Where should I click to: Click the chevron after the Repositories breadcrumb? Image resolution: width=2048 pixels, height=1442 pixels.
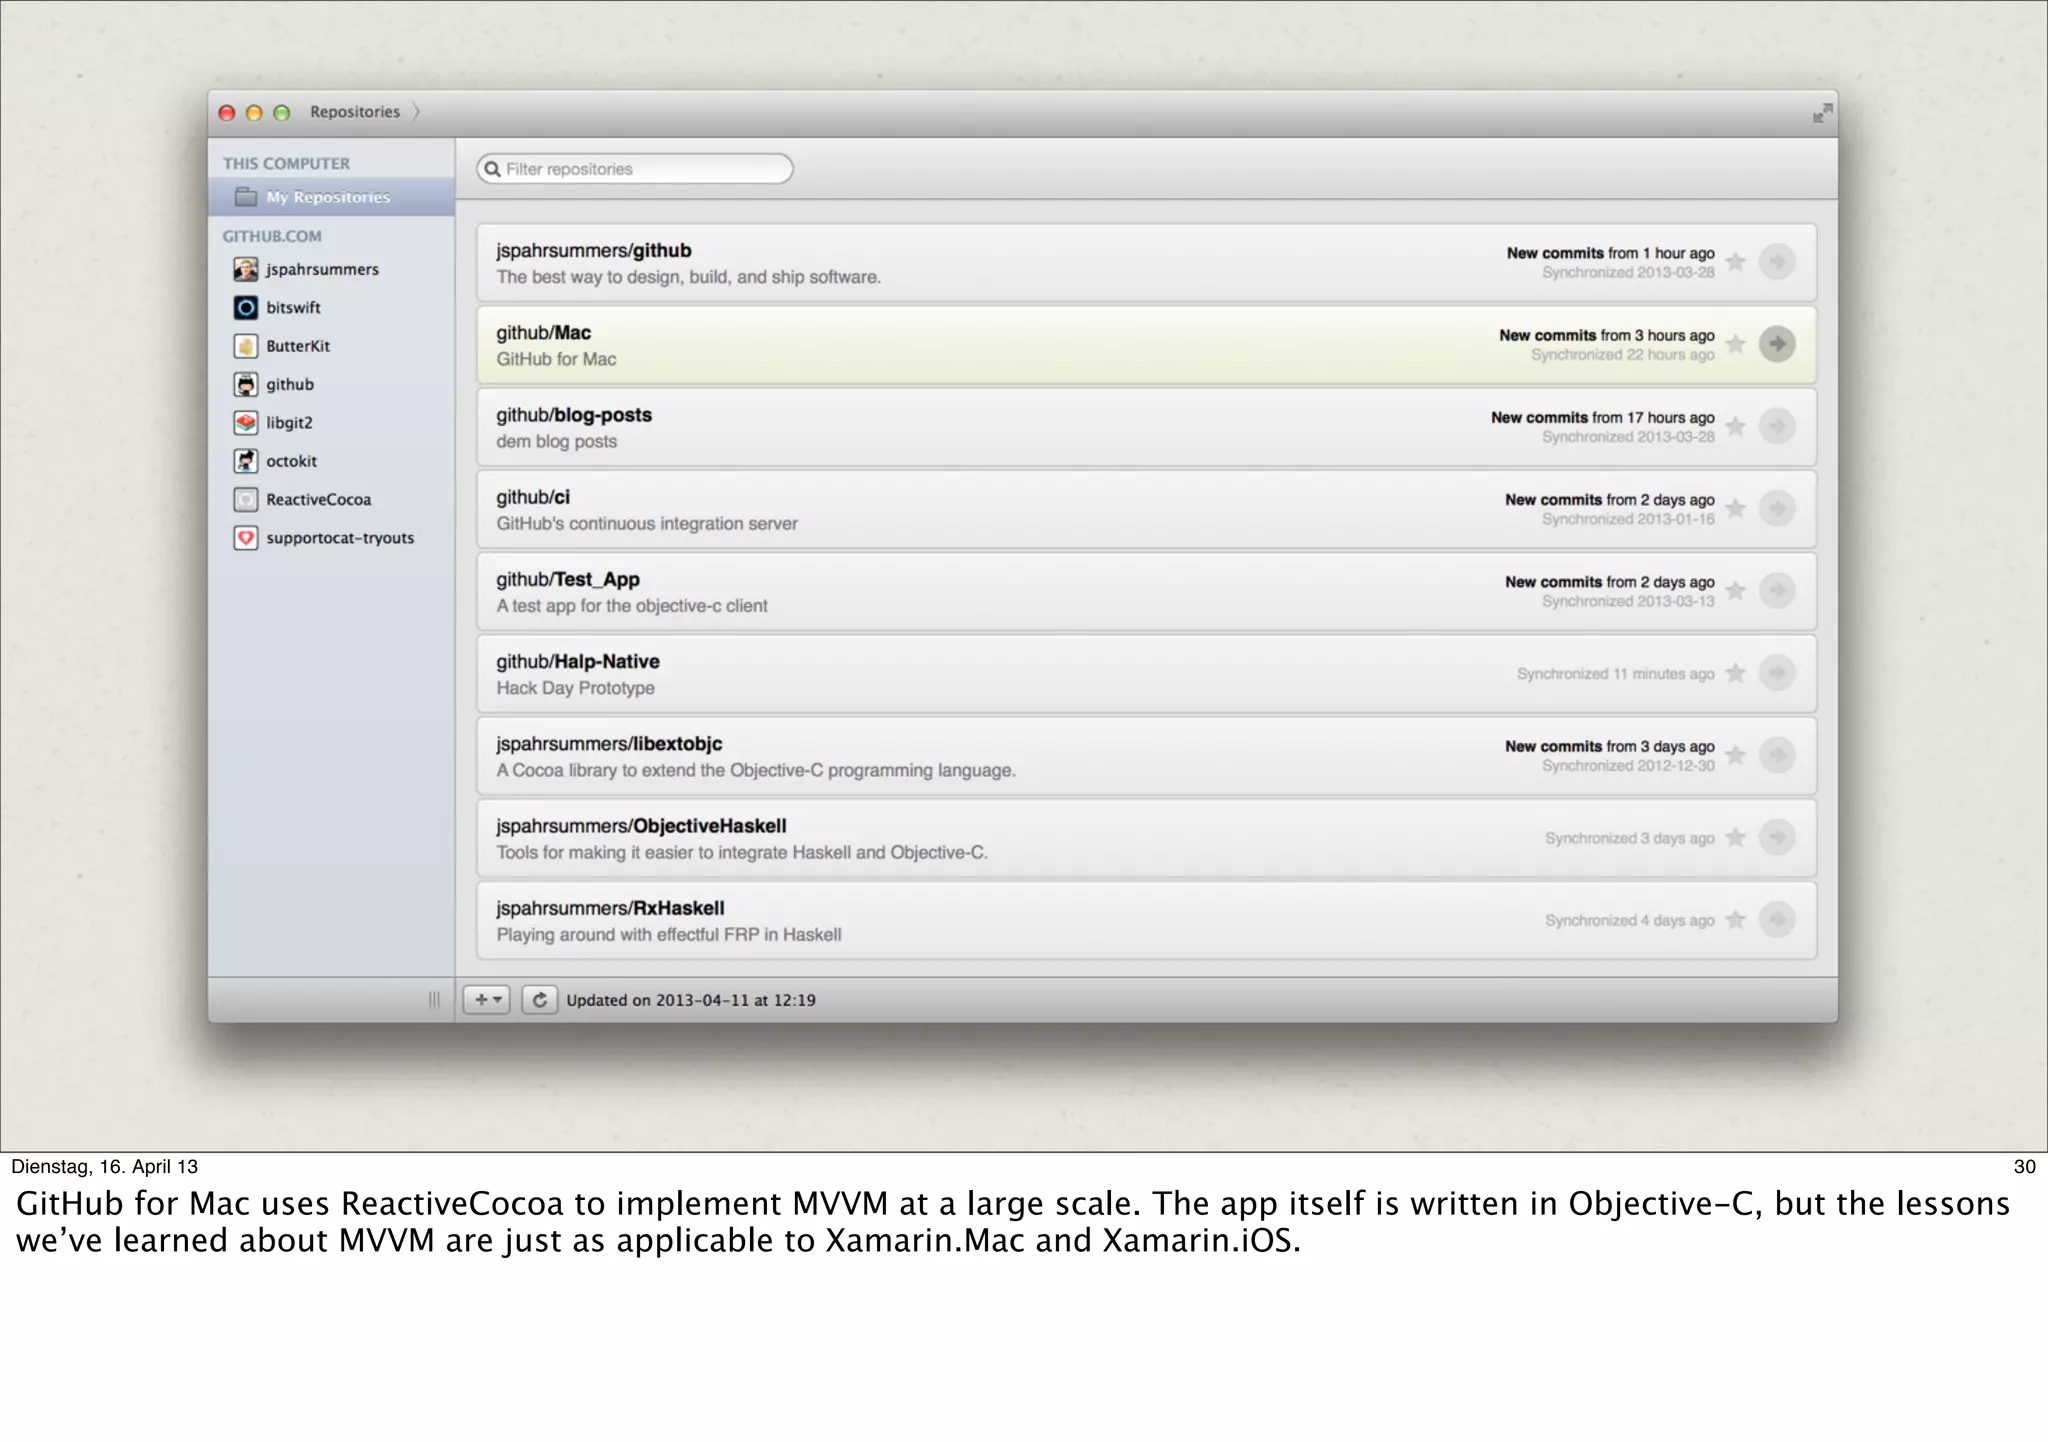click(x=416, y=112)
